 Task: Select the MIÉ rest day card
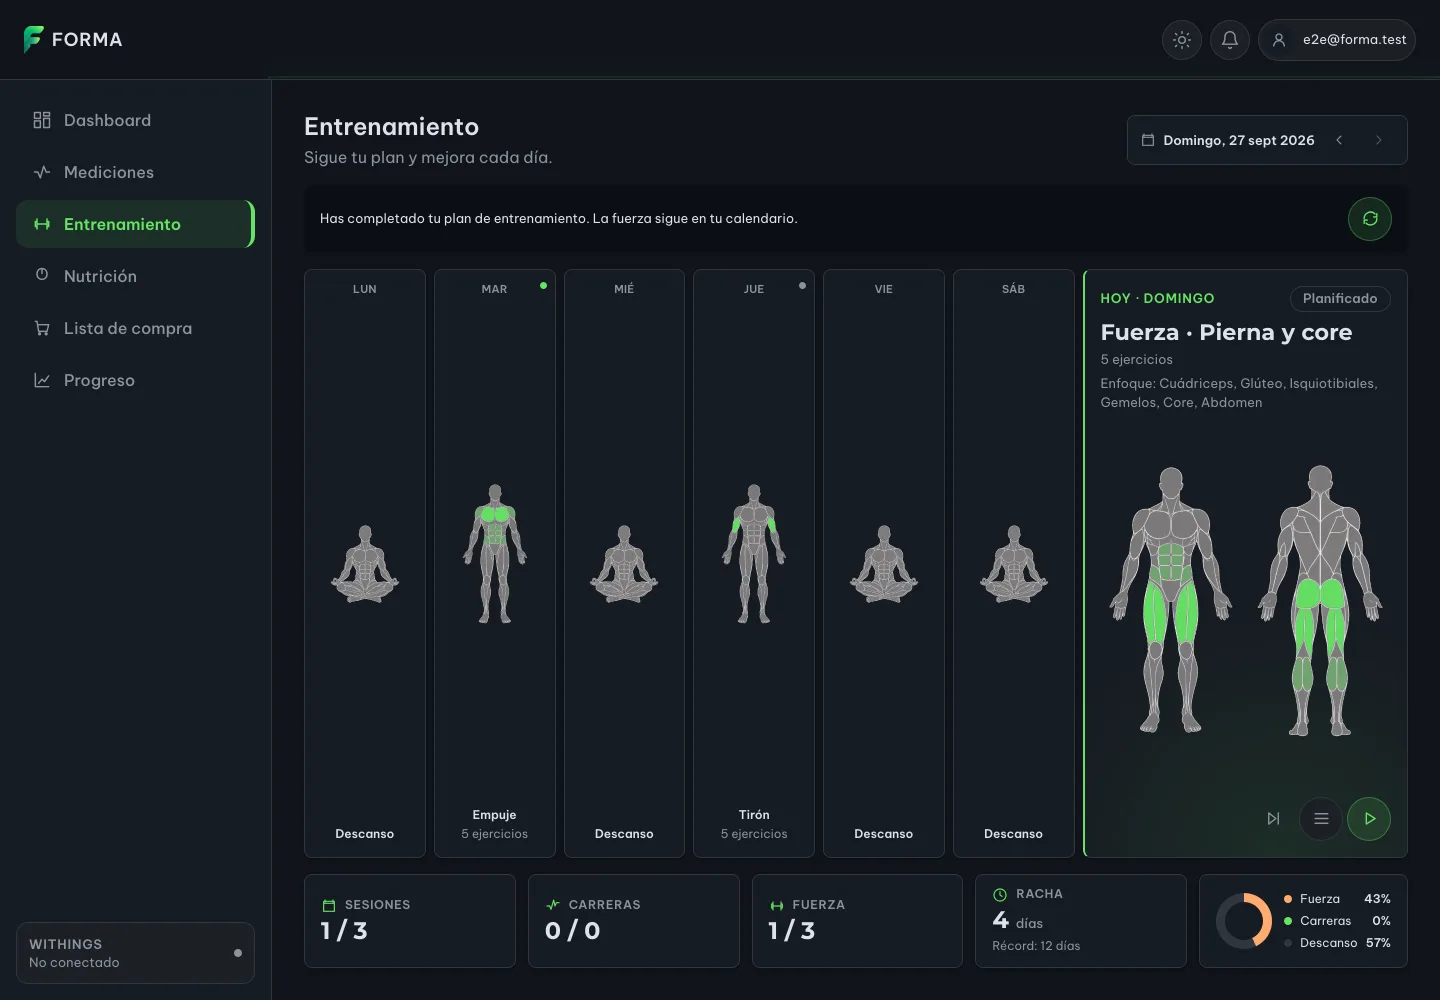pos(624,563)
